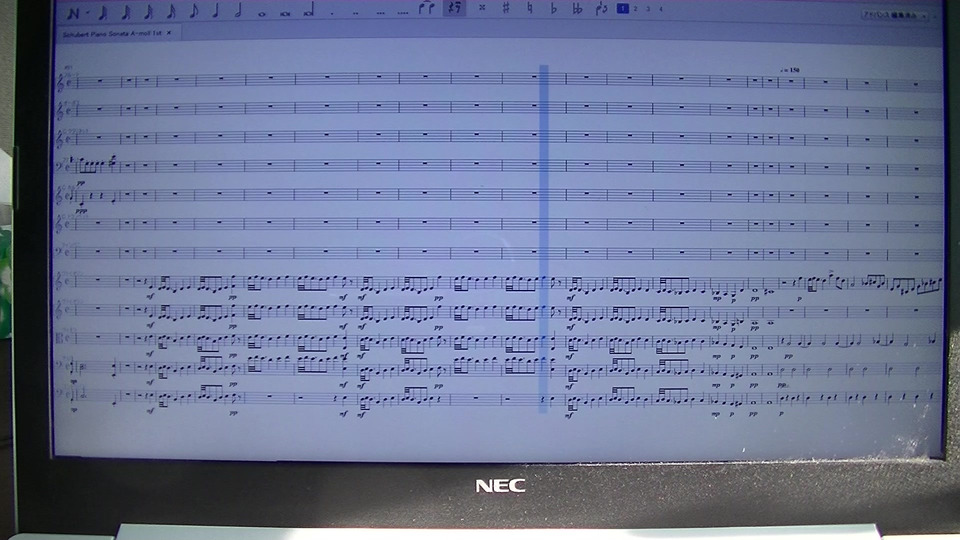Apply triple augmentation dot
Viewport: 960px width, 540px height.
tap(380, 13)
